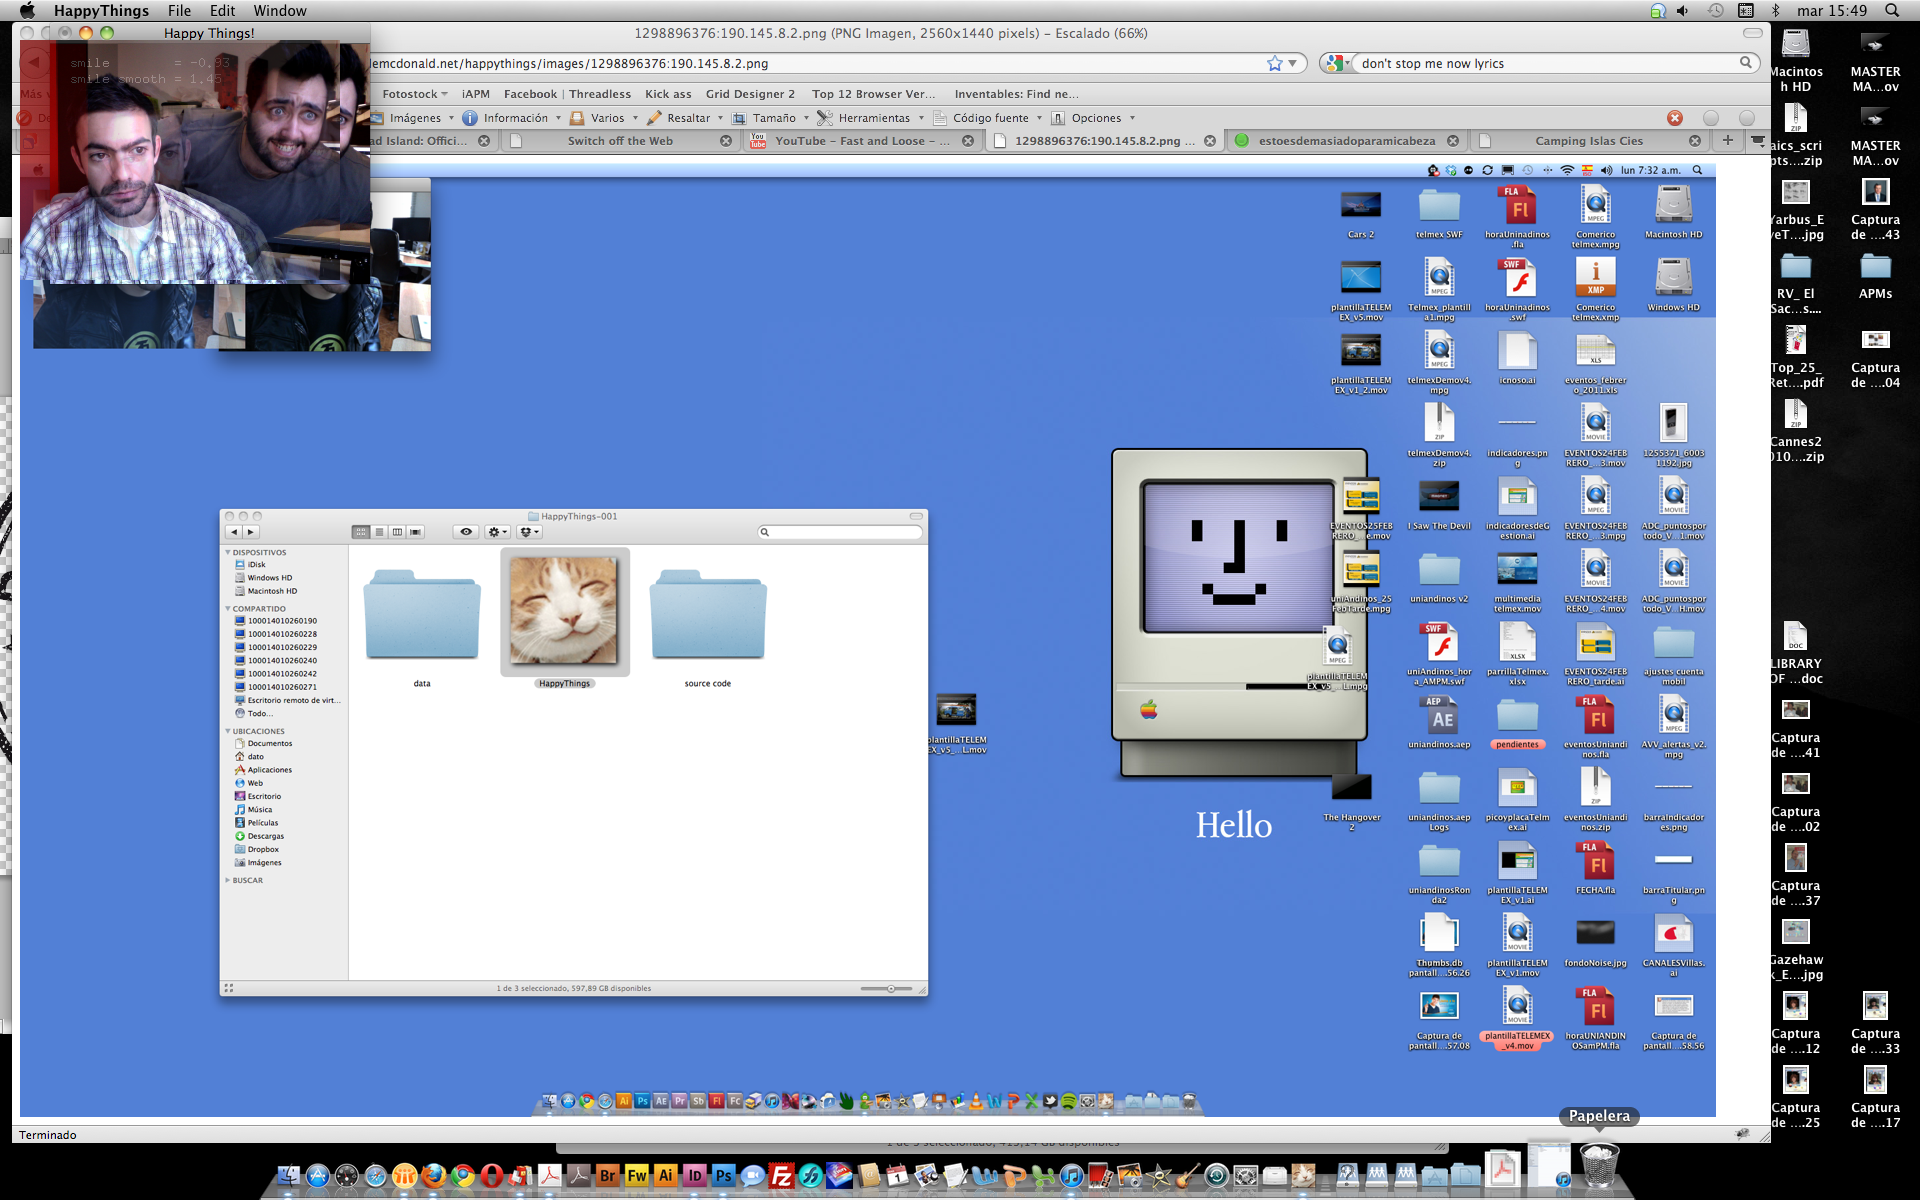Open the search engine selector dropdown
This screenshot has width=1920, height=1200.
(x=1336, y=63)
